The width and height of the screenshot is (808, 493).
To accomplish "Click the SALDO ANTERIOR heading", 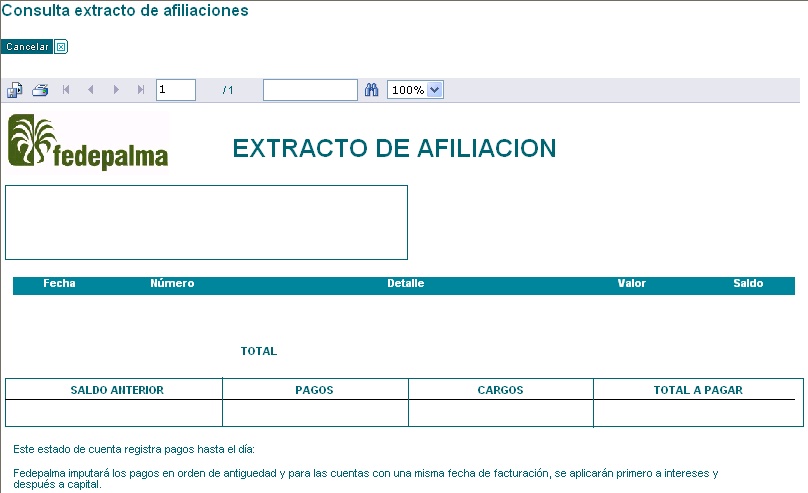I will [x=117, y=390].
